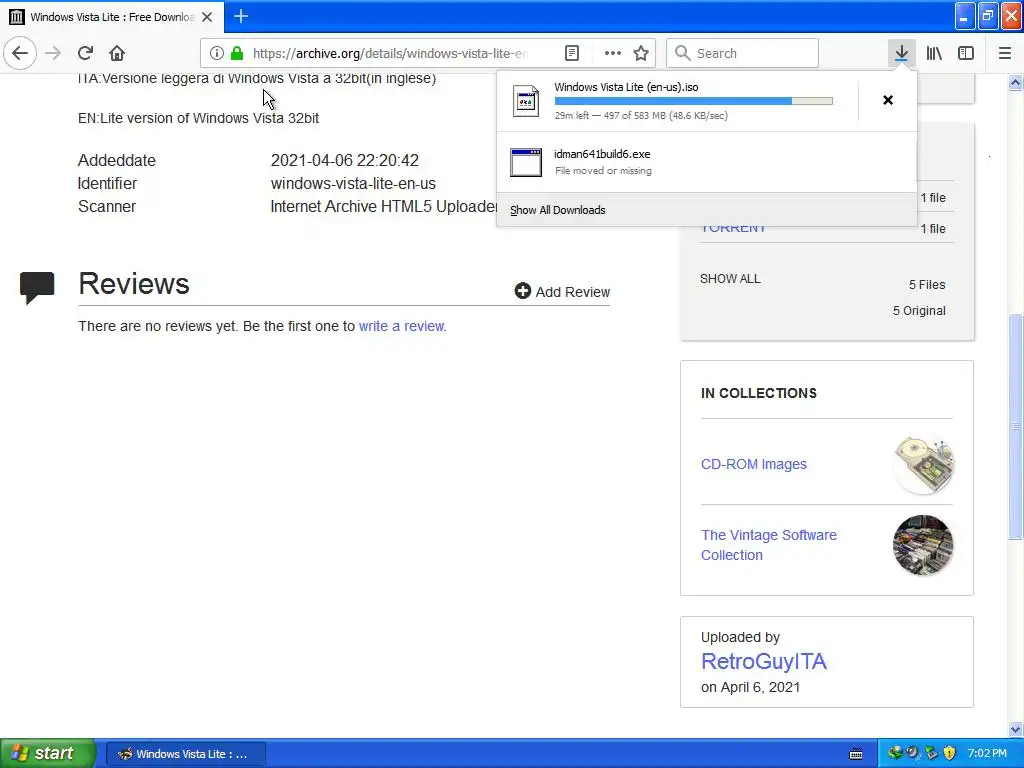Click Windows Vista Lite taskbar button
The width and height of the screenshot is (1024, 768).
(186, 754)
